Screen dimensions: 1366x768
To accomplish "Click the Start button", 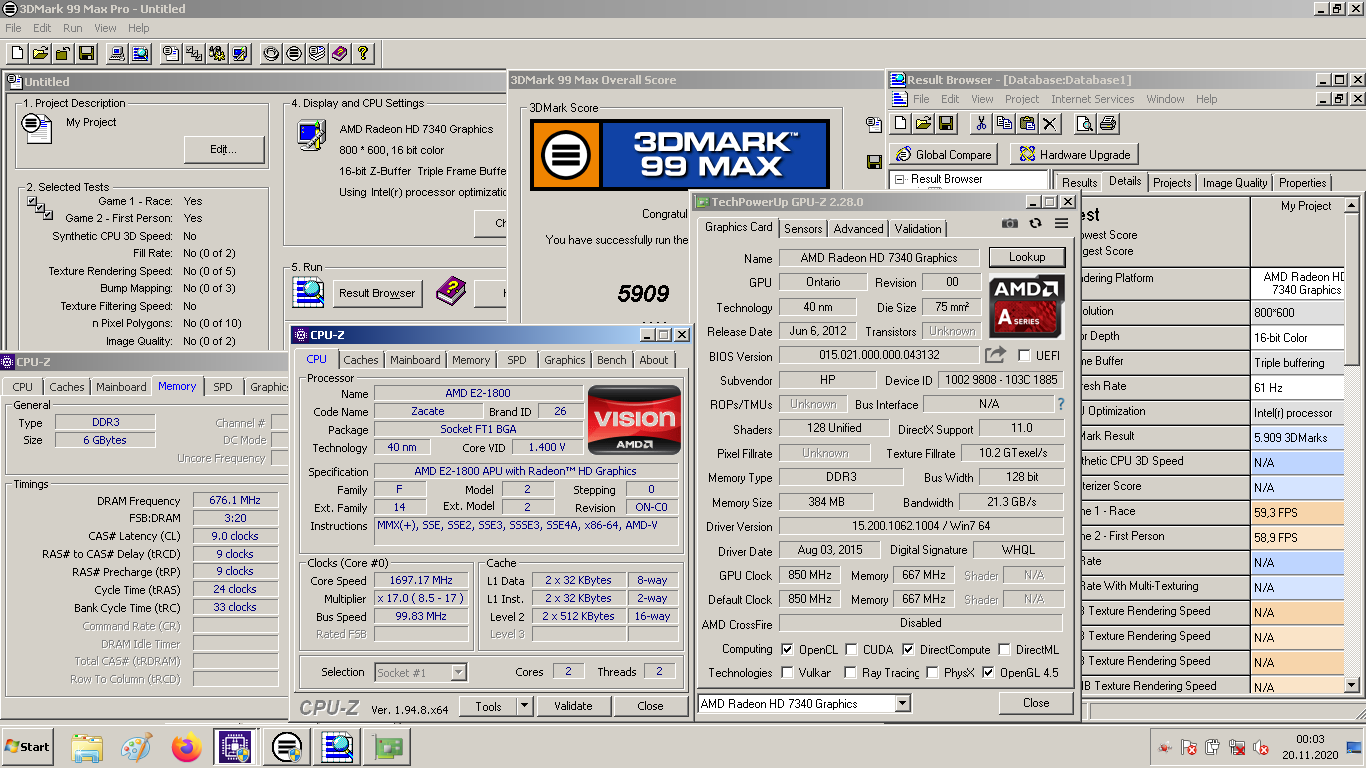I will tap(27, 746).
